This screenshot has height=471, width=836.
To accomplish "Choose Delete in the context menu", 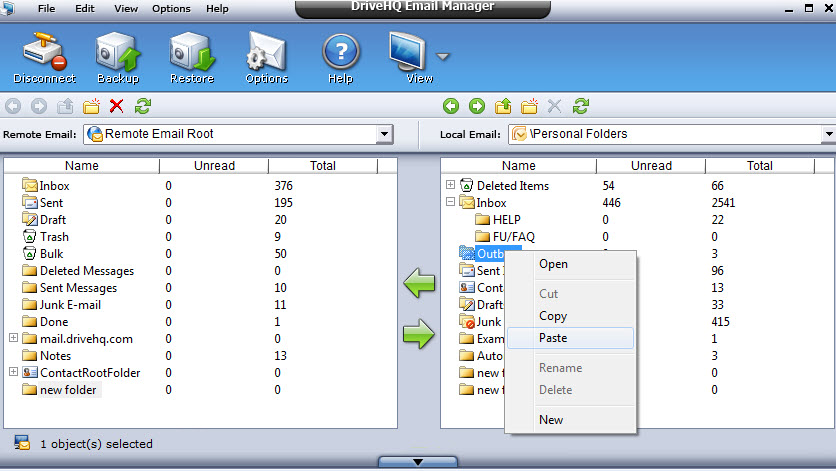I will 570,390.
